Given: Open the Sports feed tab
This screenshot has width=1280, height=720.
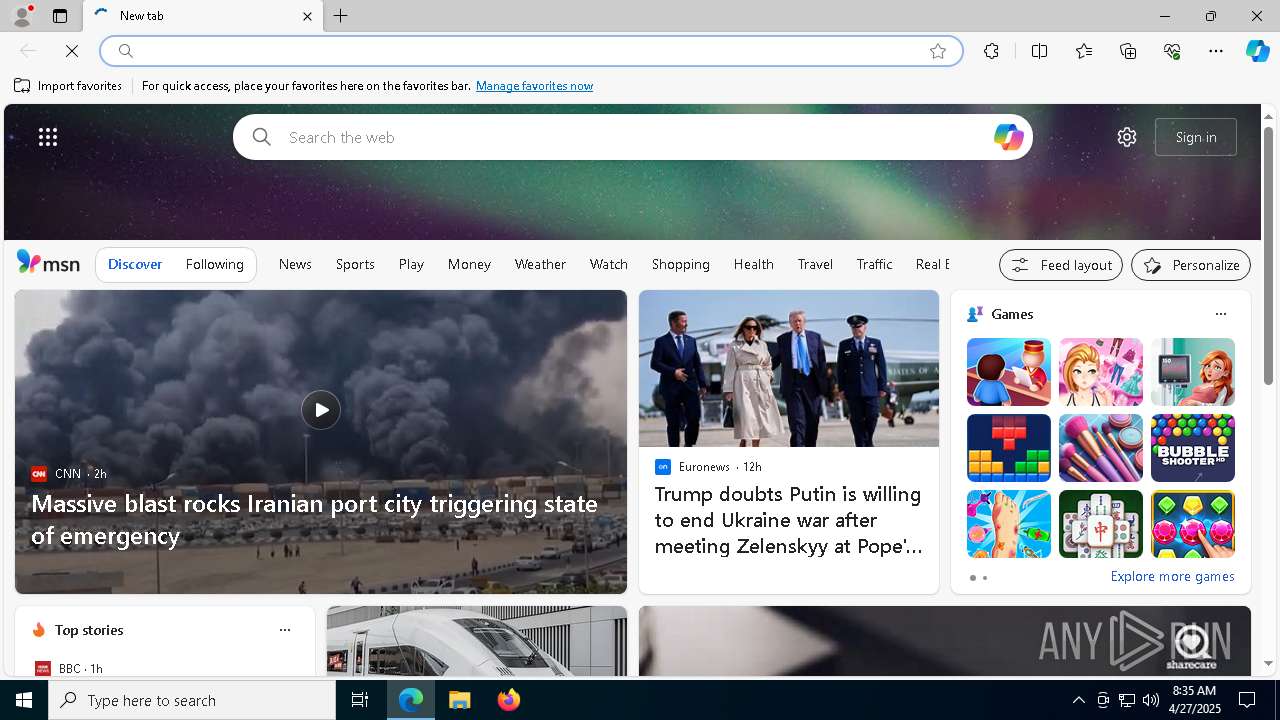Looking at the screenshot, I should click(355, 264).
